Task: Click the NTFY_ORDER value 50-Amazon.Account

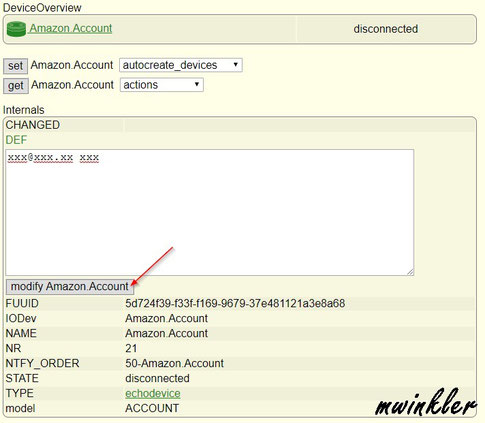Action: coord(174,363)
